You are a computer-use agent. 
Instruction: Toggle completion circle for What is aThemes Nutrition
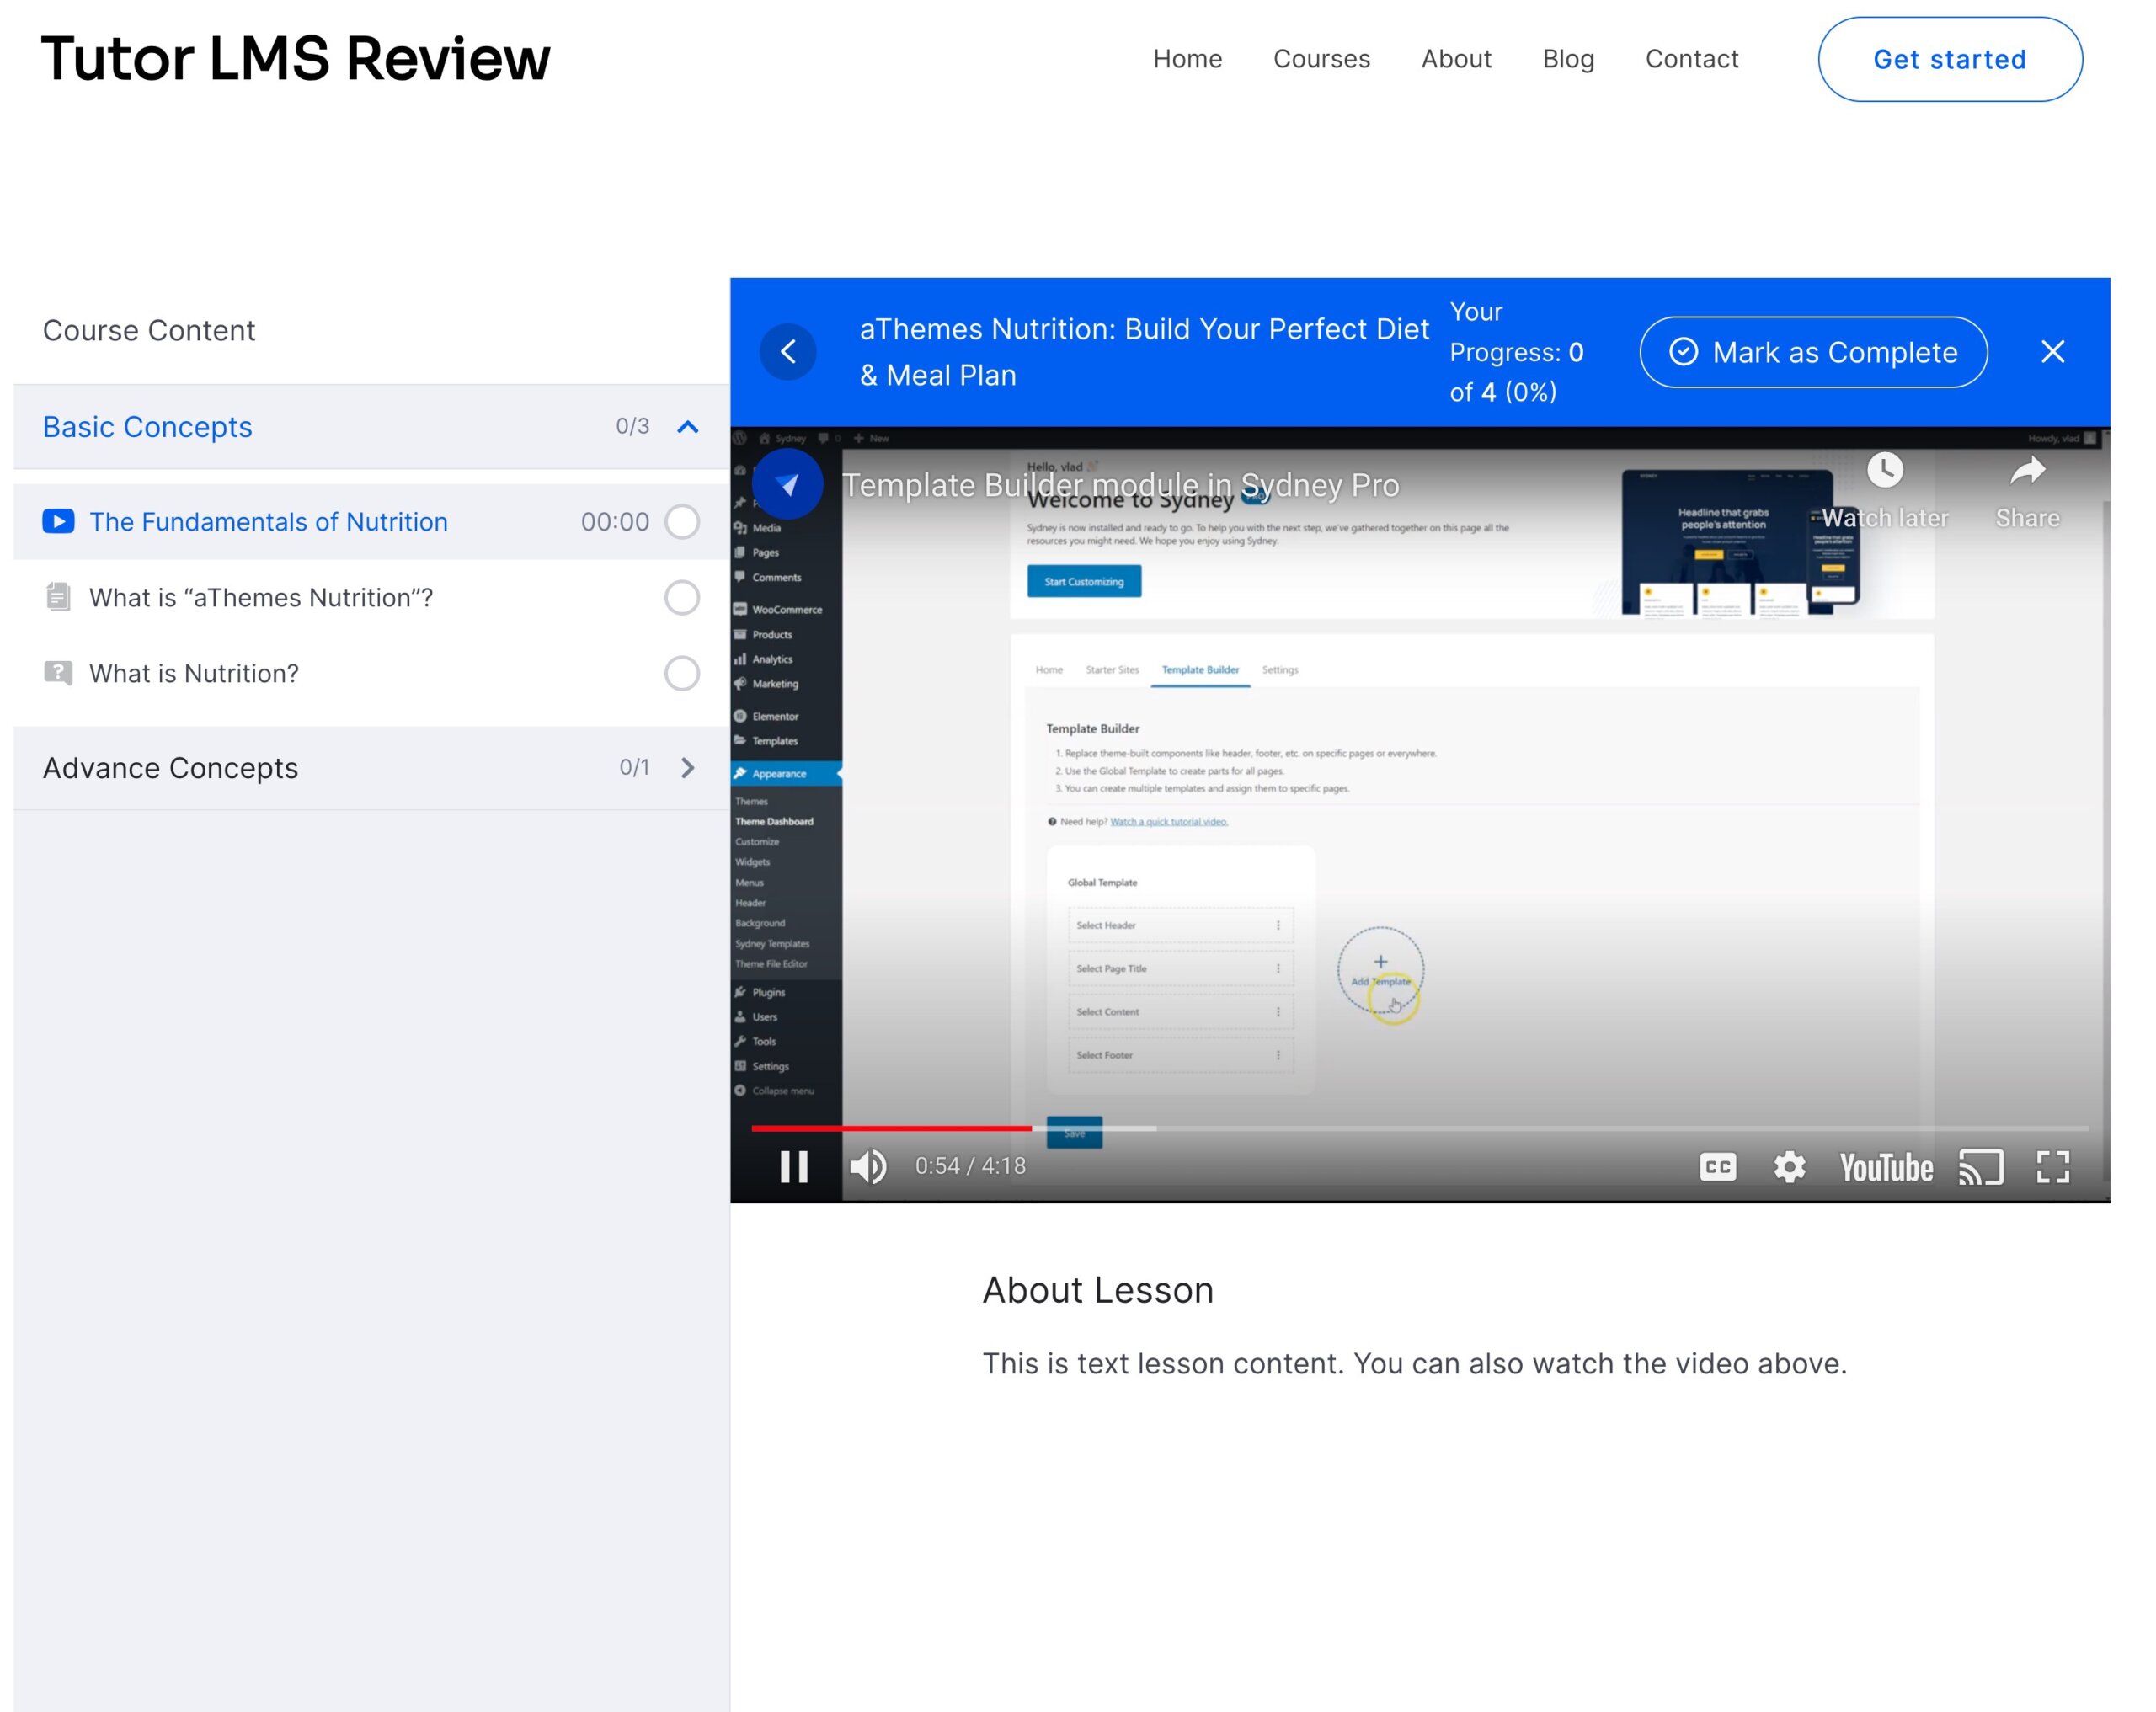[682, 598]
